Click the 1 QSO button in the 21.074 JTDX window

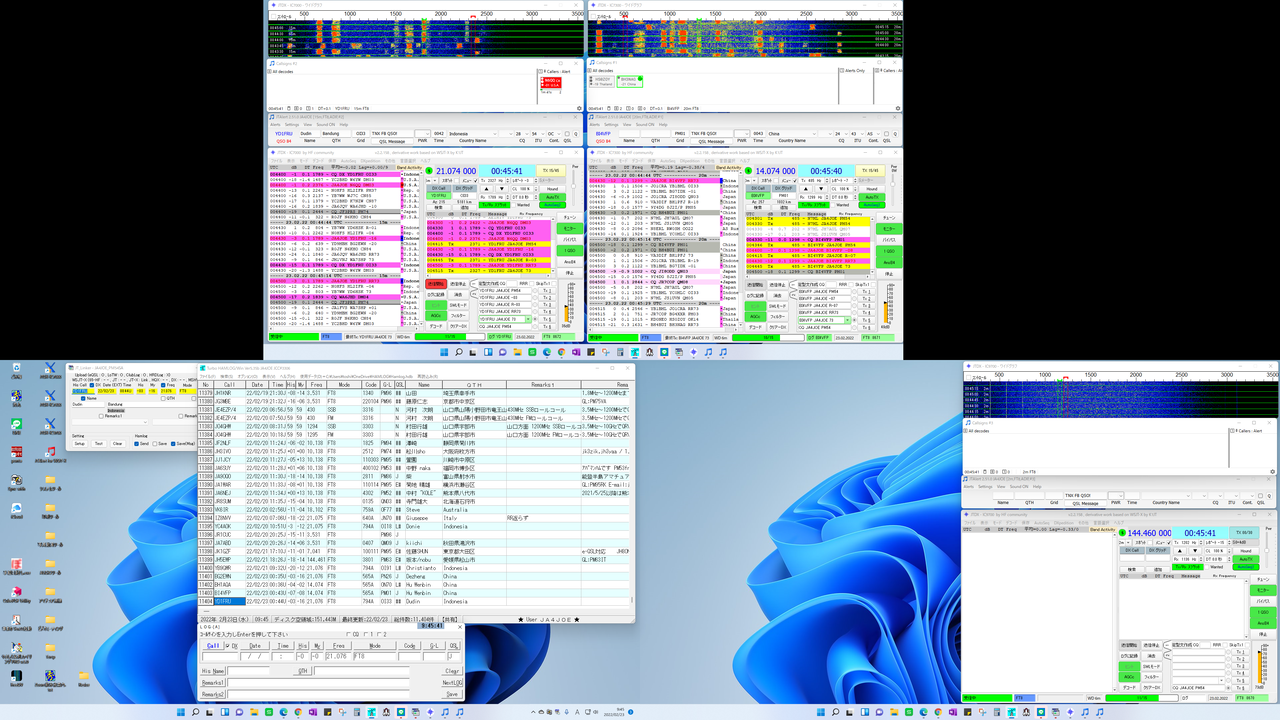(570, 250)
